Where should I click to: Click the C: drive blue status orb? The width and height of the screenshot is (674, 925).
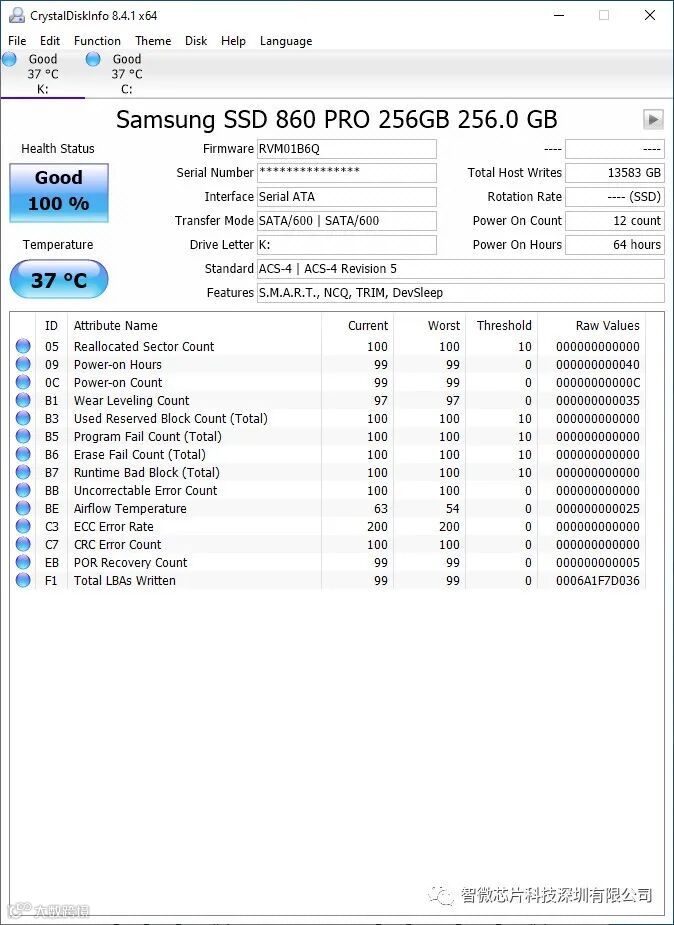click(x=93, y=59)
